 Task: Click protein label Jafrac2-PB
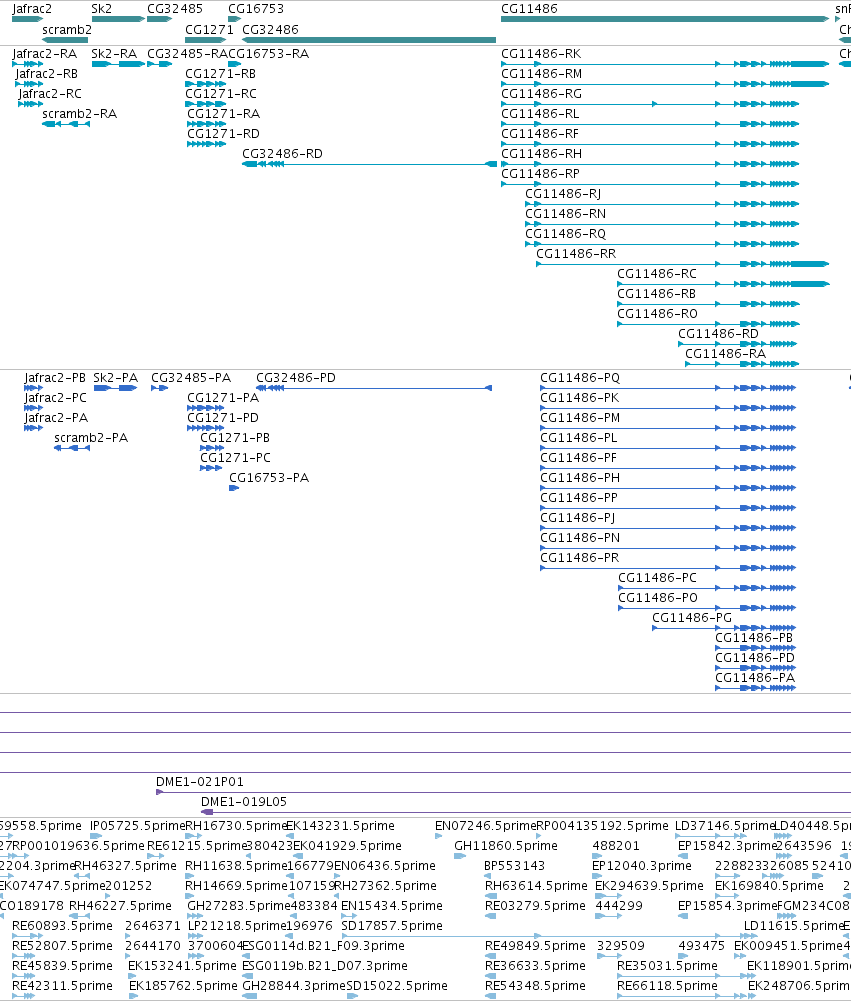click(x=55, y=378)
